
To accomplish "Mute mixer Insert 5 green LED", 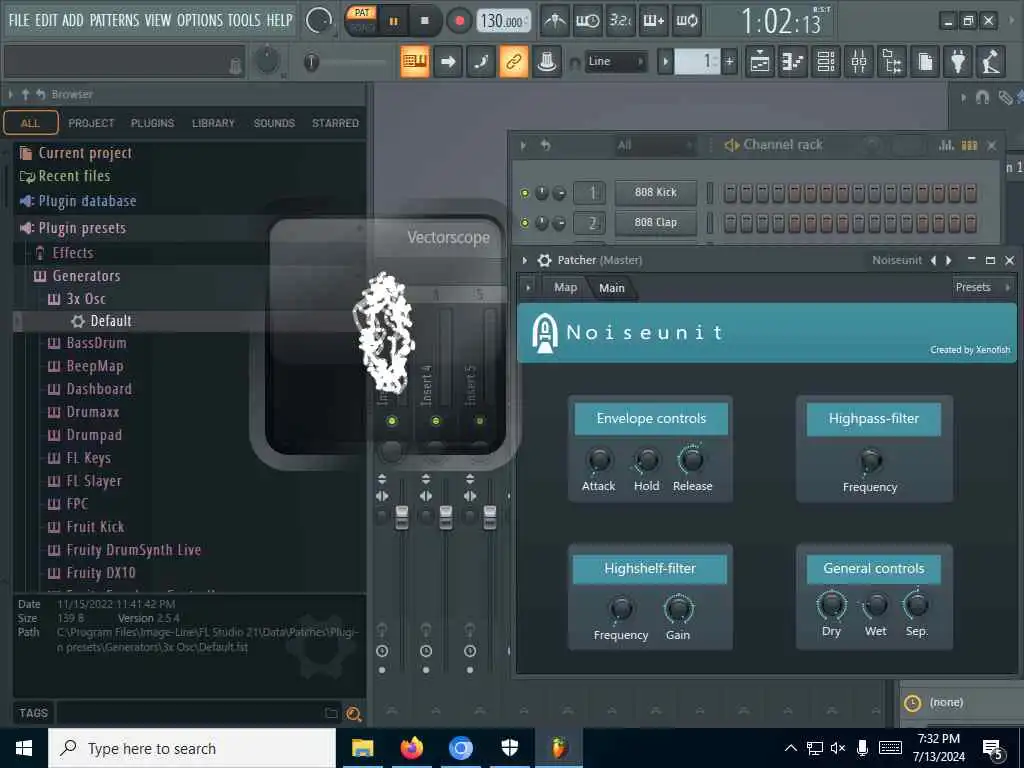I will point(479,421).
